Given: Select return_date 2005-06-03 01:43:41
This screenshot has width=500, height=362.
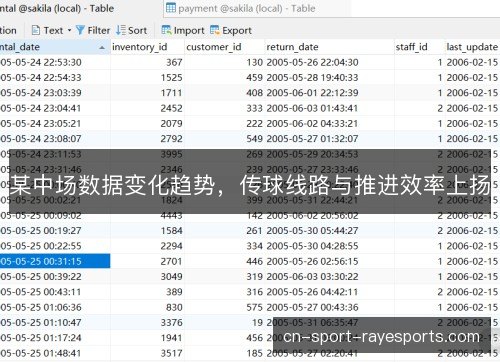Looking at the screenshot, I should coord(329,108).
